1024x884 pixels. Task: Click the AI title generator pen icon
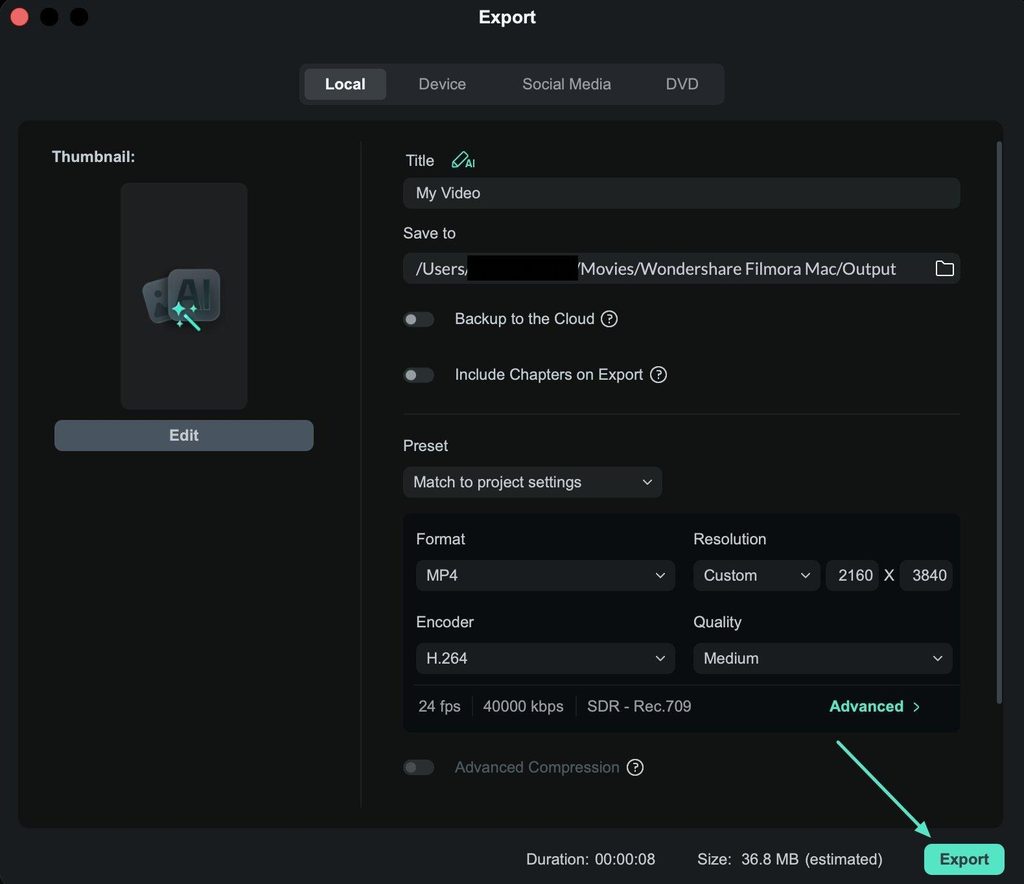[x=463, y=160]
